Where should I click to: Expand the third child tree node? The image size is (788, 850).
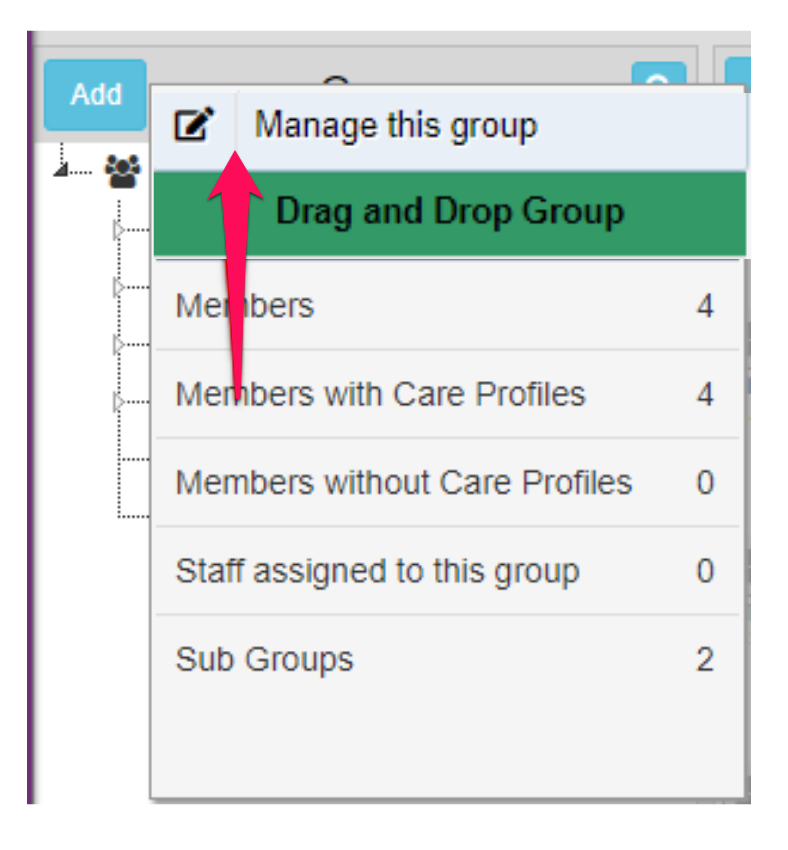[118, 345]
